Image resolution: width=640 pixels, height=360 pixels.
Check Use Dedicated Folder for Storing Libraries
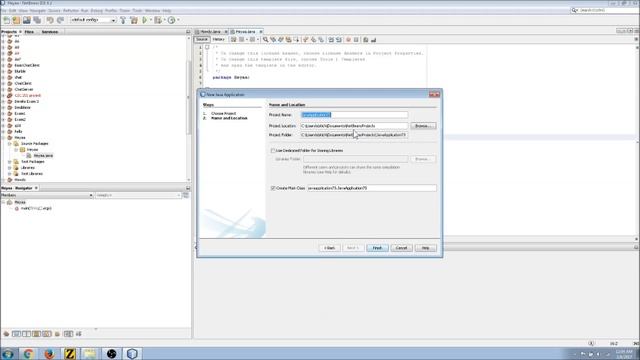coord(273,151)
